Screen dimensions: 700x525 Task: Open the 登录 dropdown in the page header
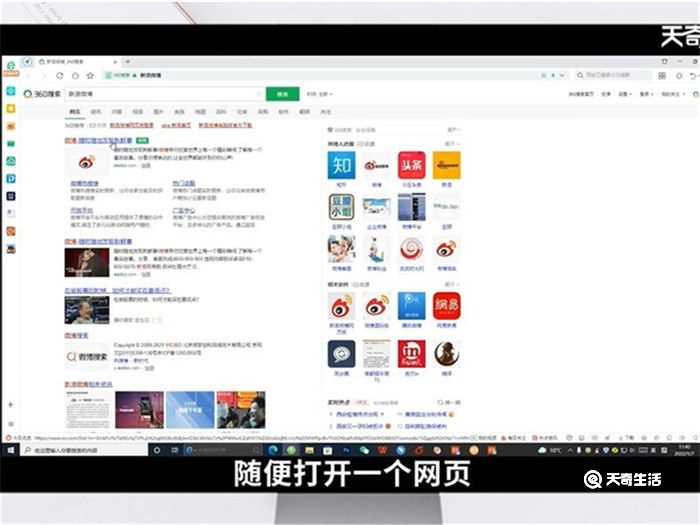point(646,94)
